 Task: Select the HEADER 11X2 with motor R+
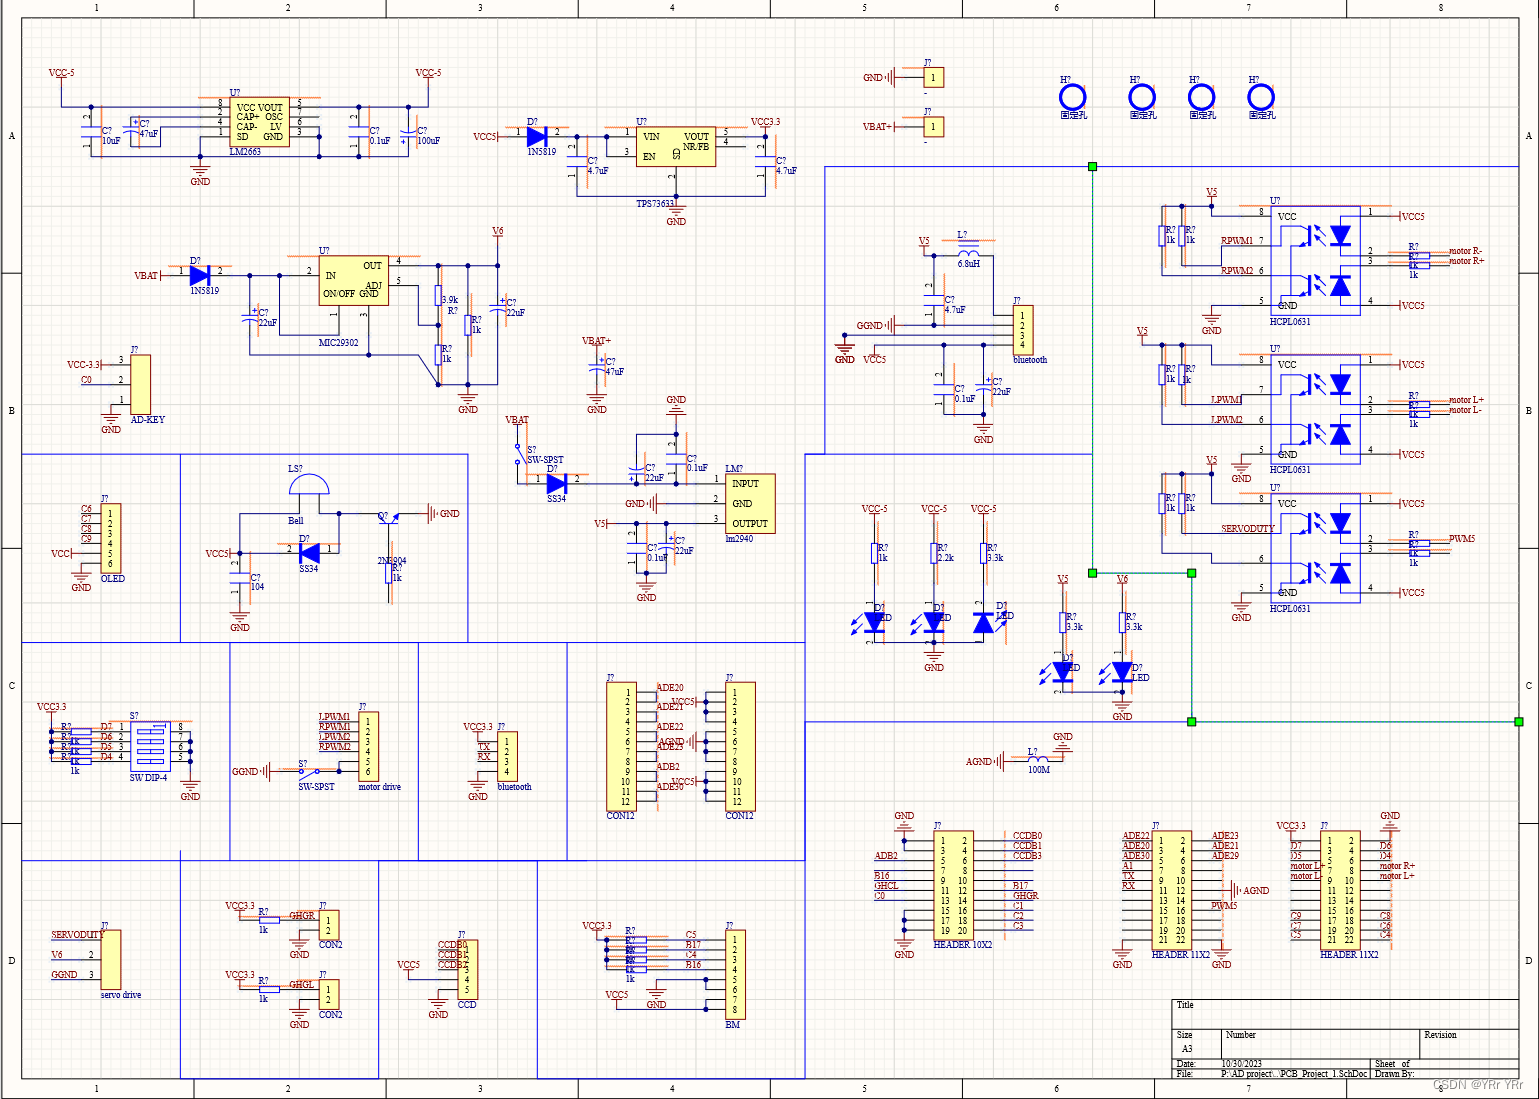coord(1340,890)
